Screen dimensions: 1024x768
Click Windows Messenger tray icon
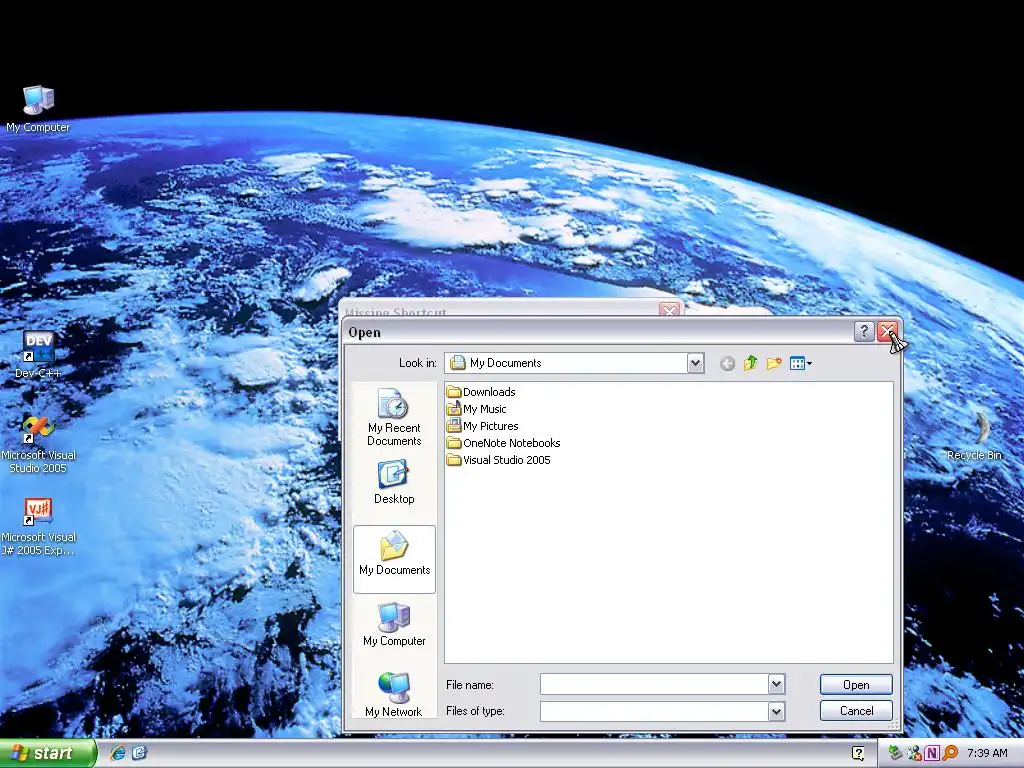tap(914, 753)
